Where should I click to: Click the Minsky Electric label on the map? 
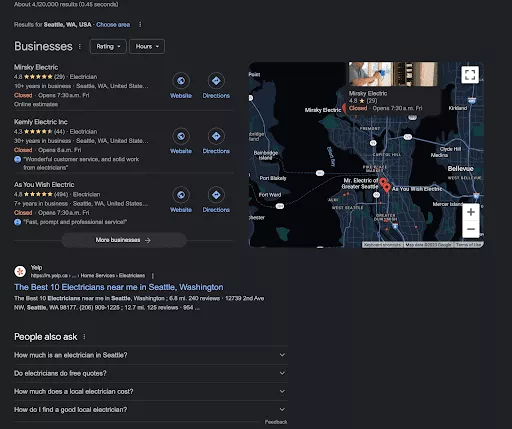(323, 110)
